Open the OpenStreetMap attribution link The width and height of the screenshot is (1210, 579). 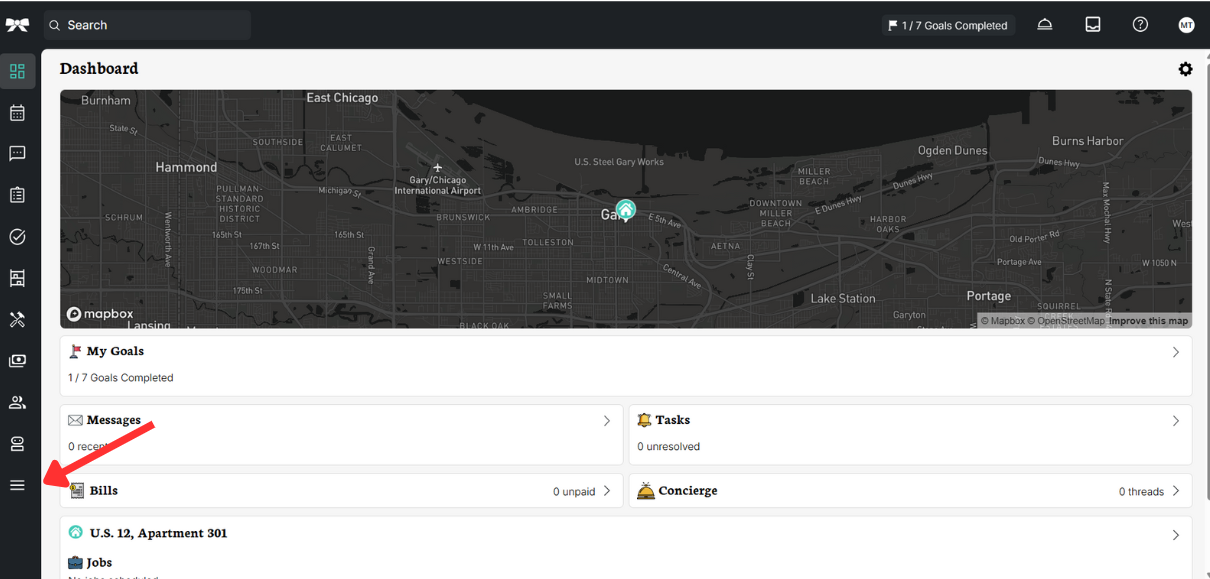point(1066,321)
